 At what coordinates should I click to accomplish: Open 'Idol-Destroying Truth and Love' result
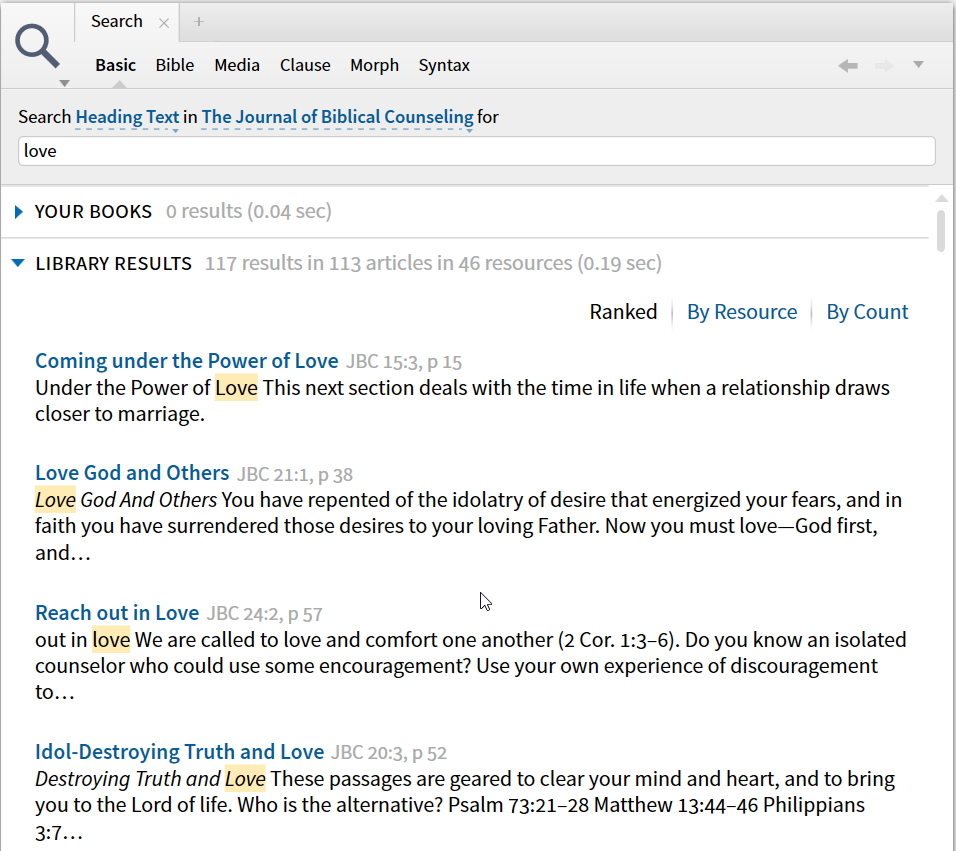pos(179,752)
